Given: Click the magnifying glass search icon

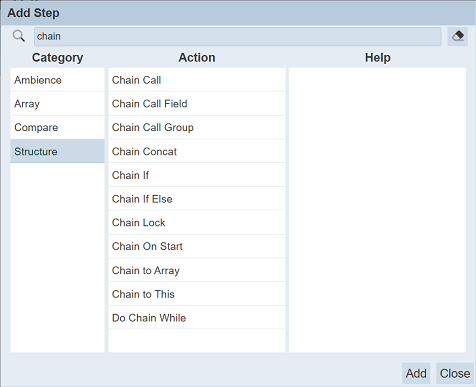Looking at the screenshot, I should click(x=19, y=36).
